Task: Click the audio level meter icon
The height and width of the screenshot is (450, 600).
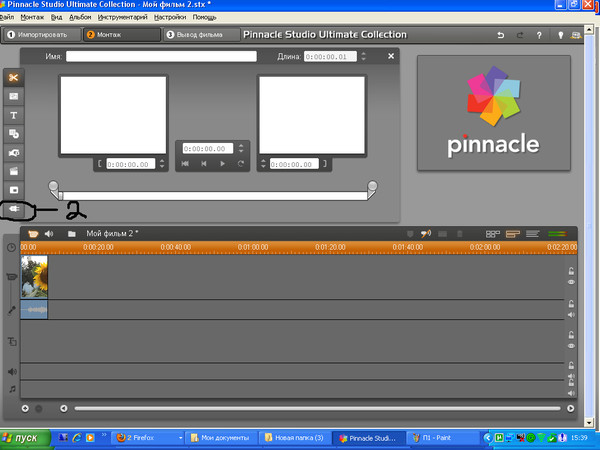Action: (557, 233)
